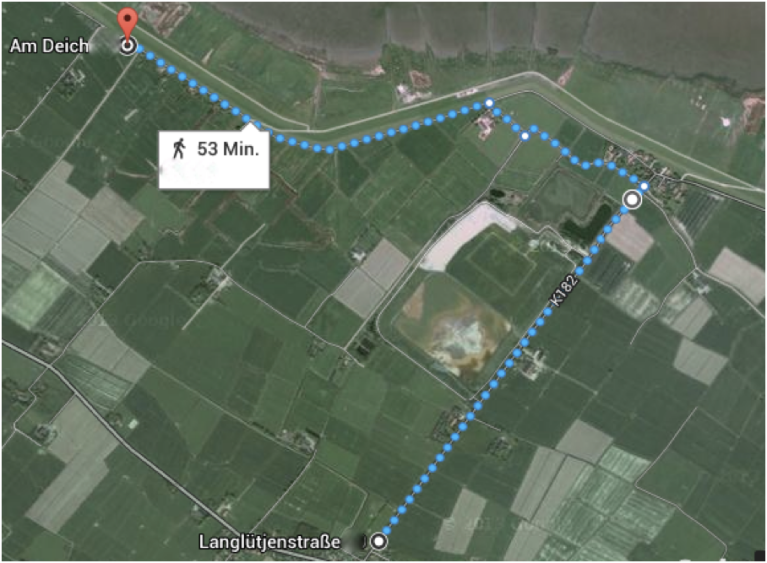Select the Langlütjenstraße start point circle
This screenshot has width=767, height=563.
click(379, 541)
